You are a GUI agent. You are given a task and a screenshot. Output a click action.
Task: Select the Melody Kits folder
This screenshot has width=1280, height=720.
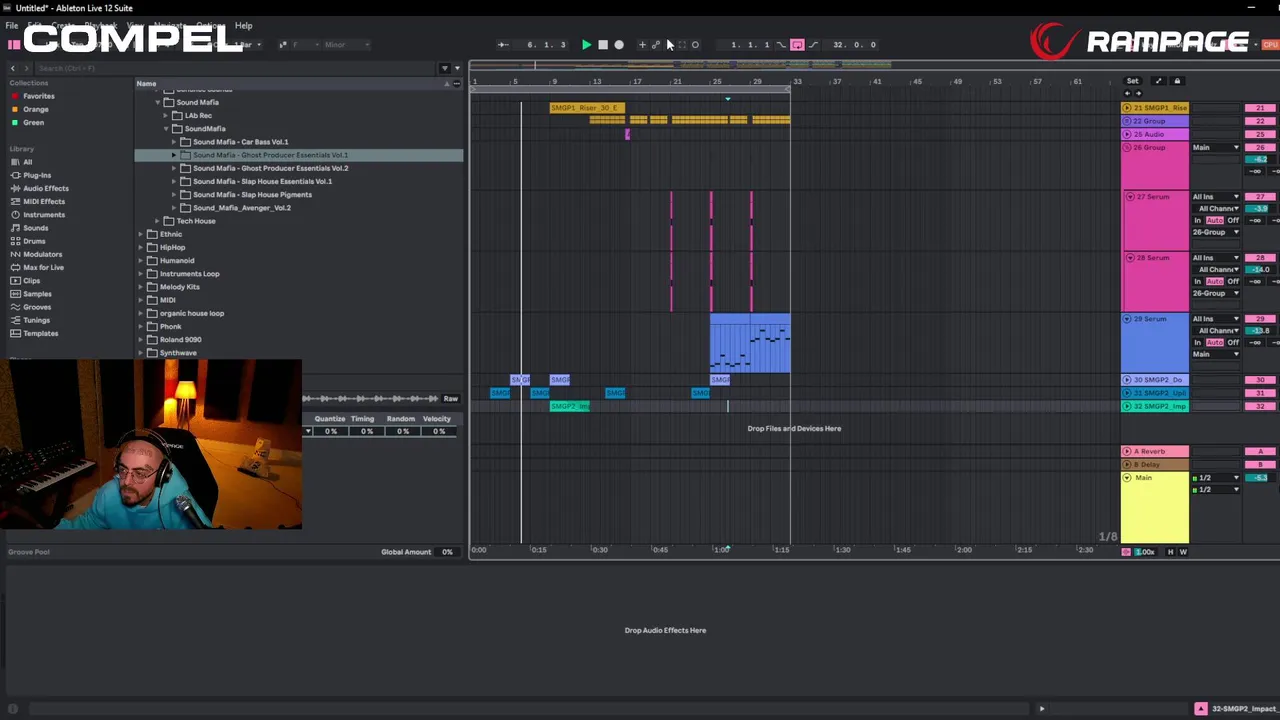pos(180,287)
